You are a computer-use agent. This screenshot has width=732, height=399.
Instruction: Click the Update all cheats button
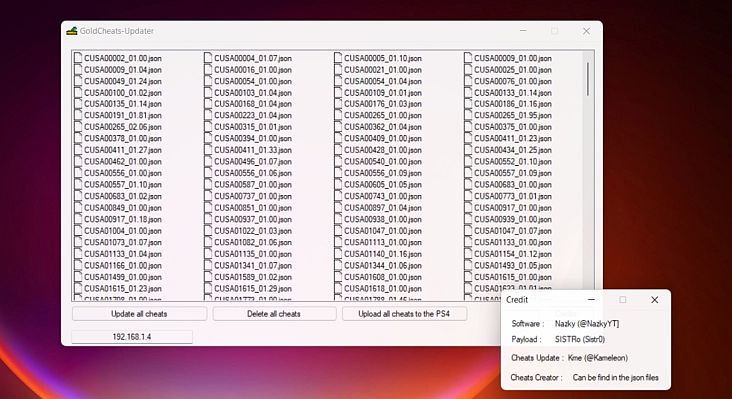pyautogui.click(x=139, y=314)
